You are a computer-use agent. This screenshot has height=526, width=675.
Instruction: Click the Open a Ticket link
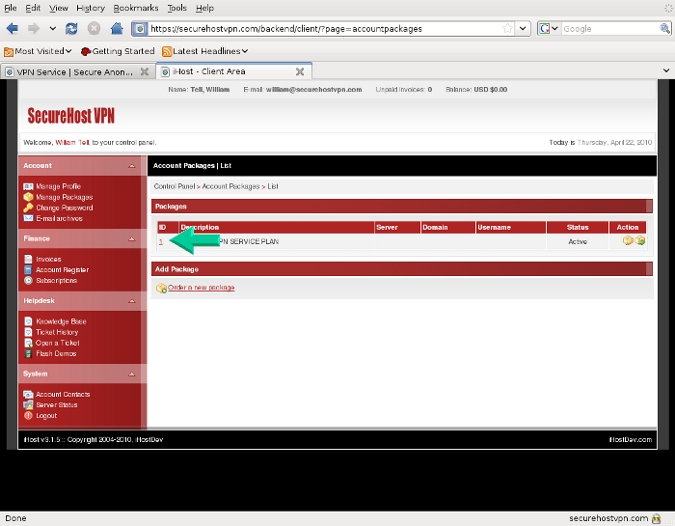[57, 343]
